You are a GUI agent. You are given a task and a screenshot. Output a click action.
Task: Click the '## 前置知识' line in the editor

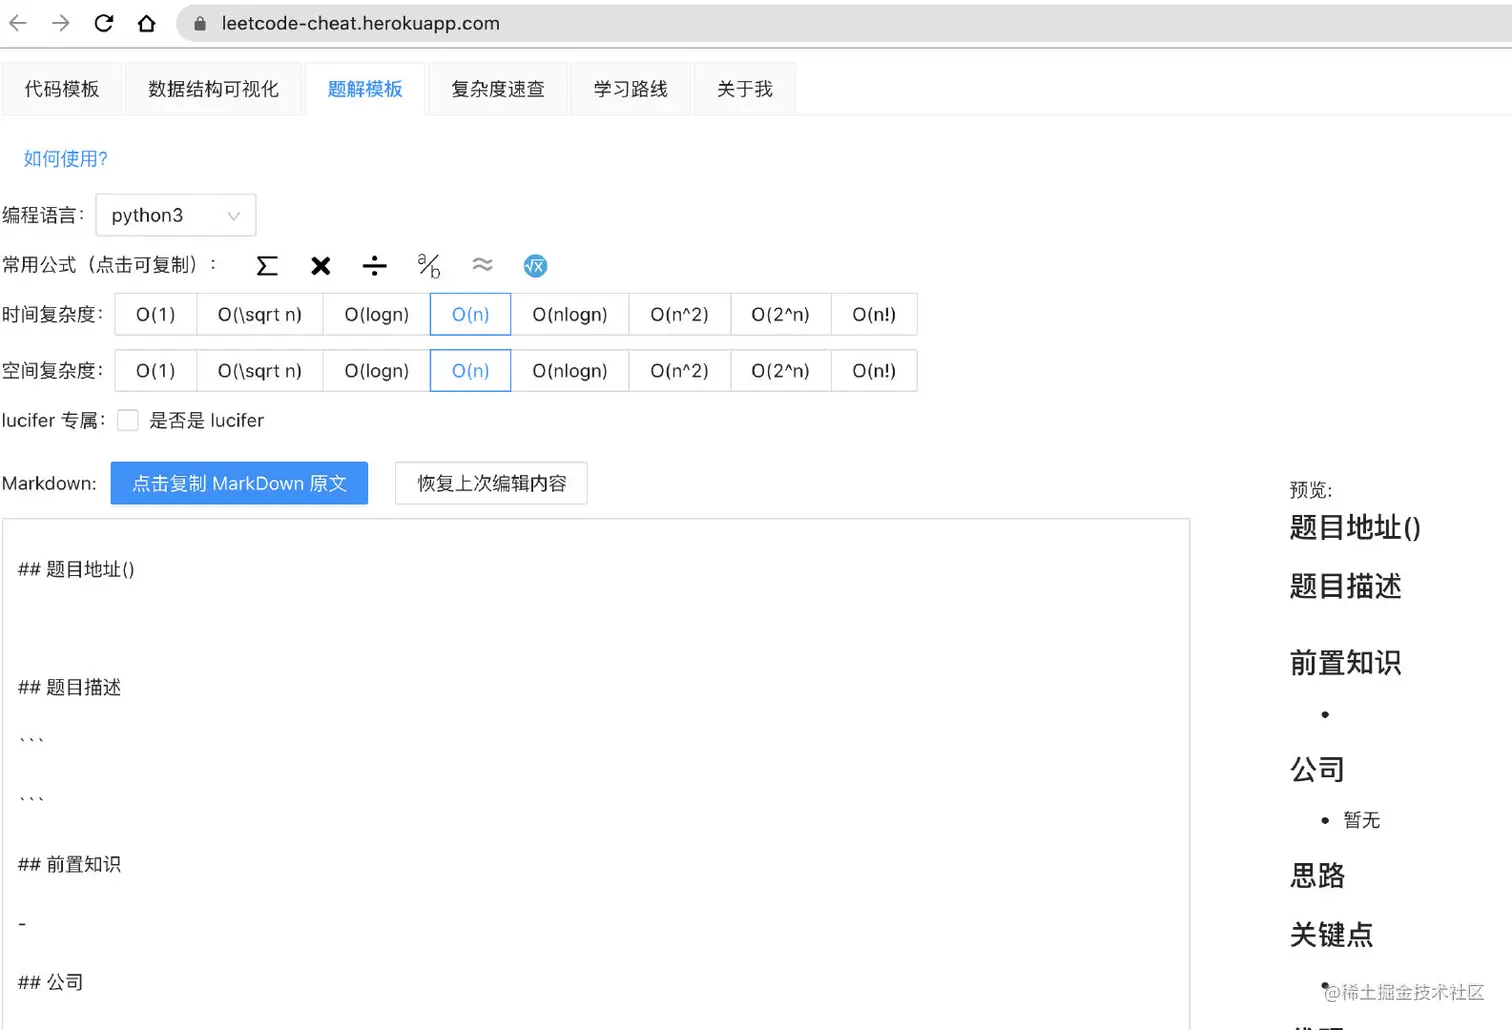pos(69,865)
